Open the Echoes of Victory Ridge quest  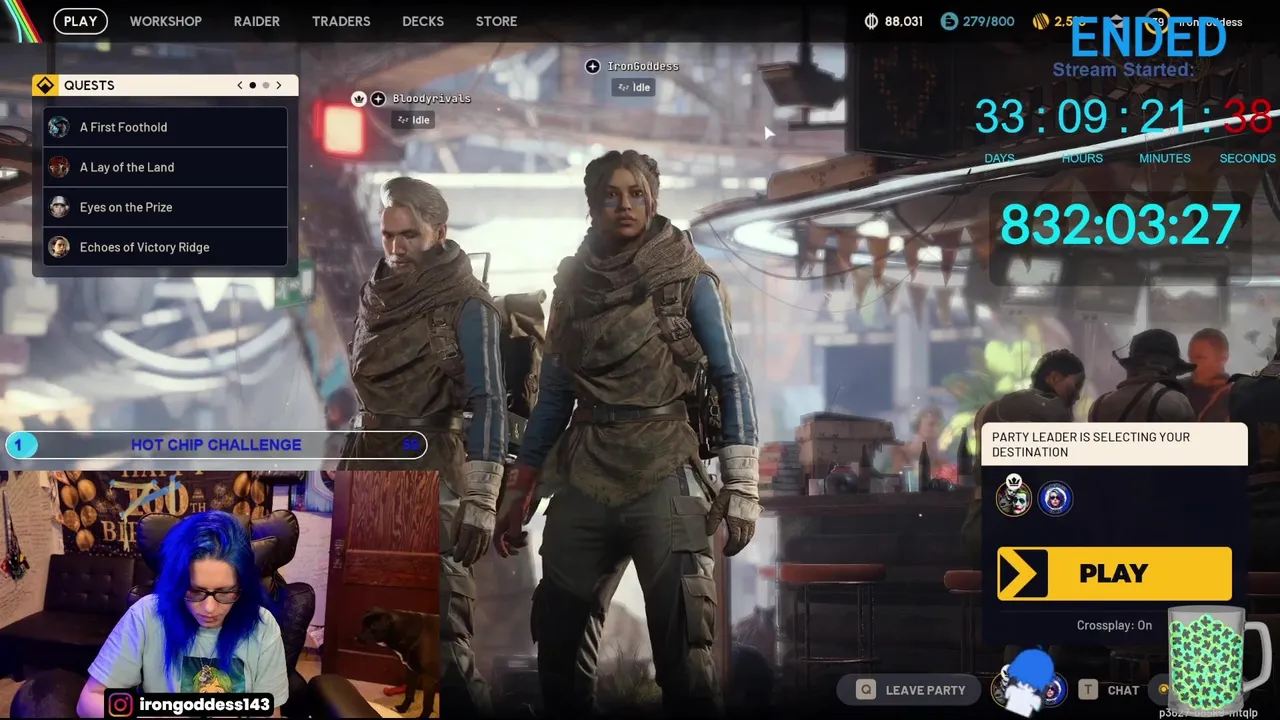click(165, 247)
